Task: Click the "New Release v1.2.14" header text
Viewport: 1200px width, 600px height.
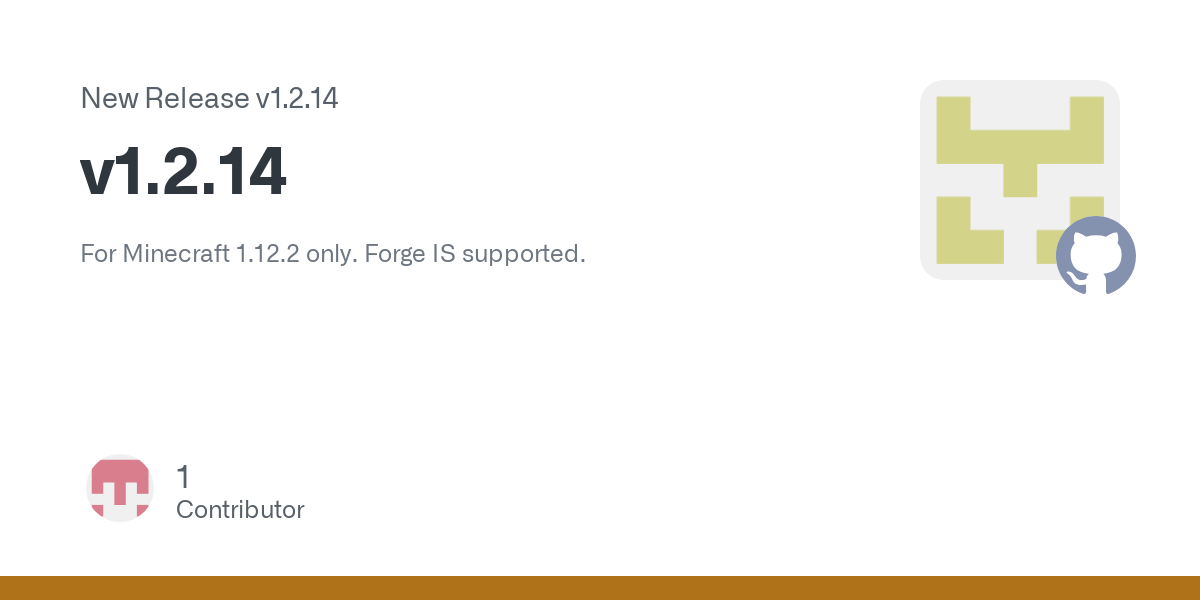Action: coord(209,98)
